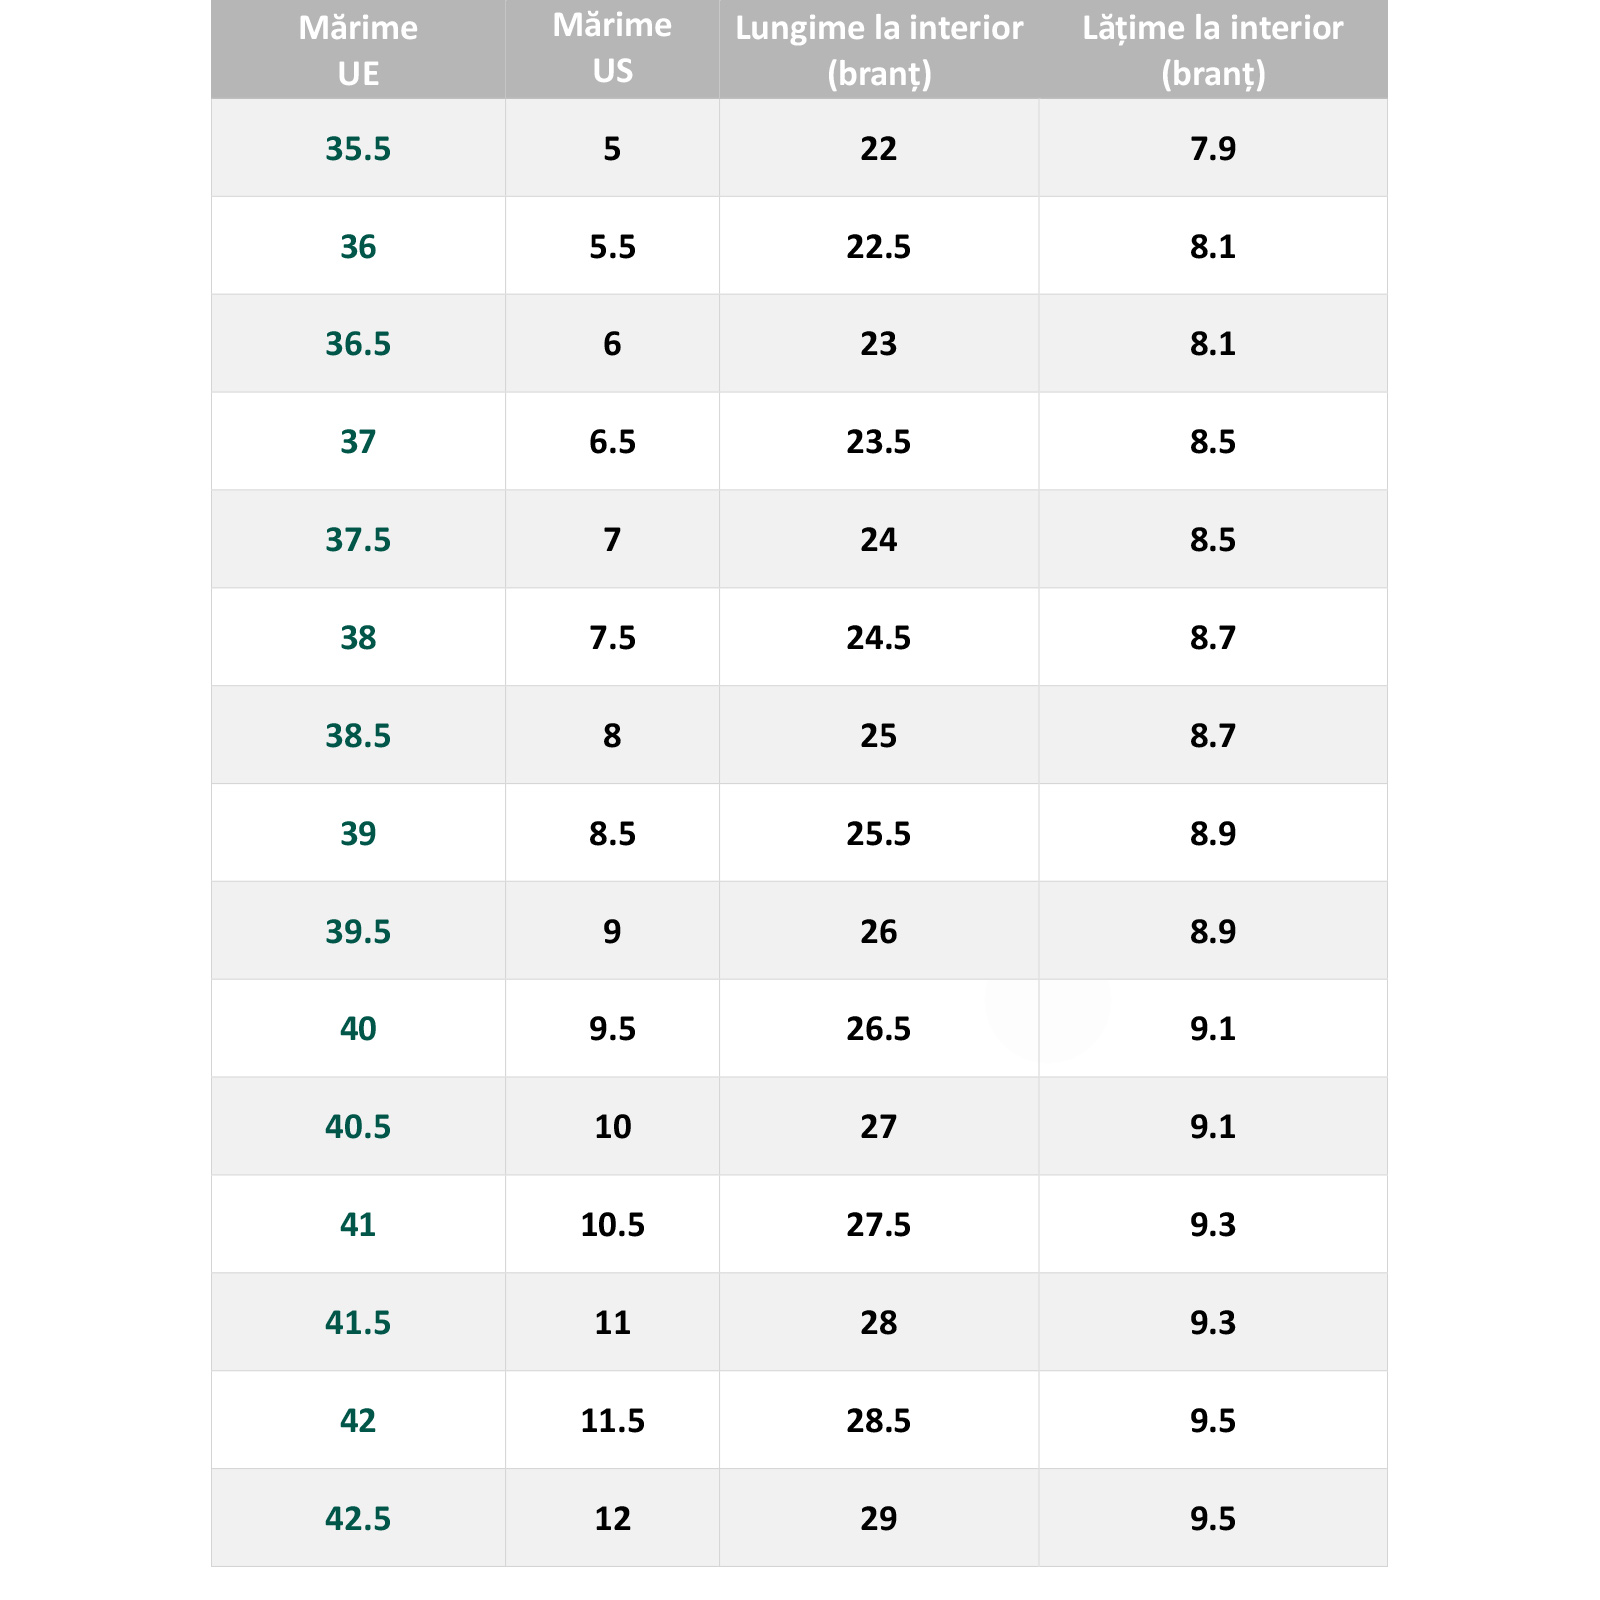Select US size 7.5 cell
The image size is (1600, 1600).
click(x=612, y=637)
